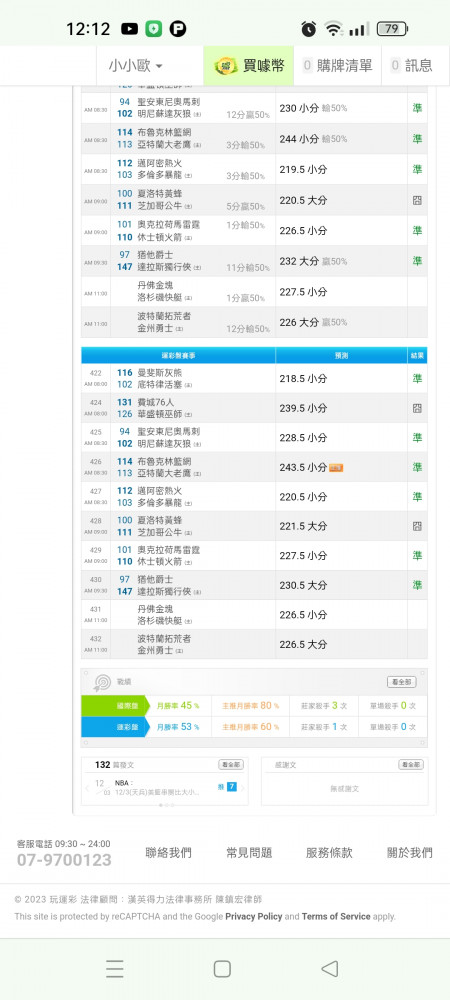Viewport: 450px width, 1000px height.
Task: Open the 小小歐 user dropdown
Action: point(136,66)
